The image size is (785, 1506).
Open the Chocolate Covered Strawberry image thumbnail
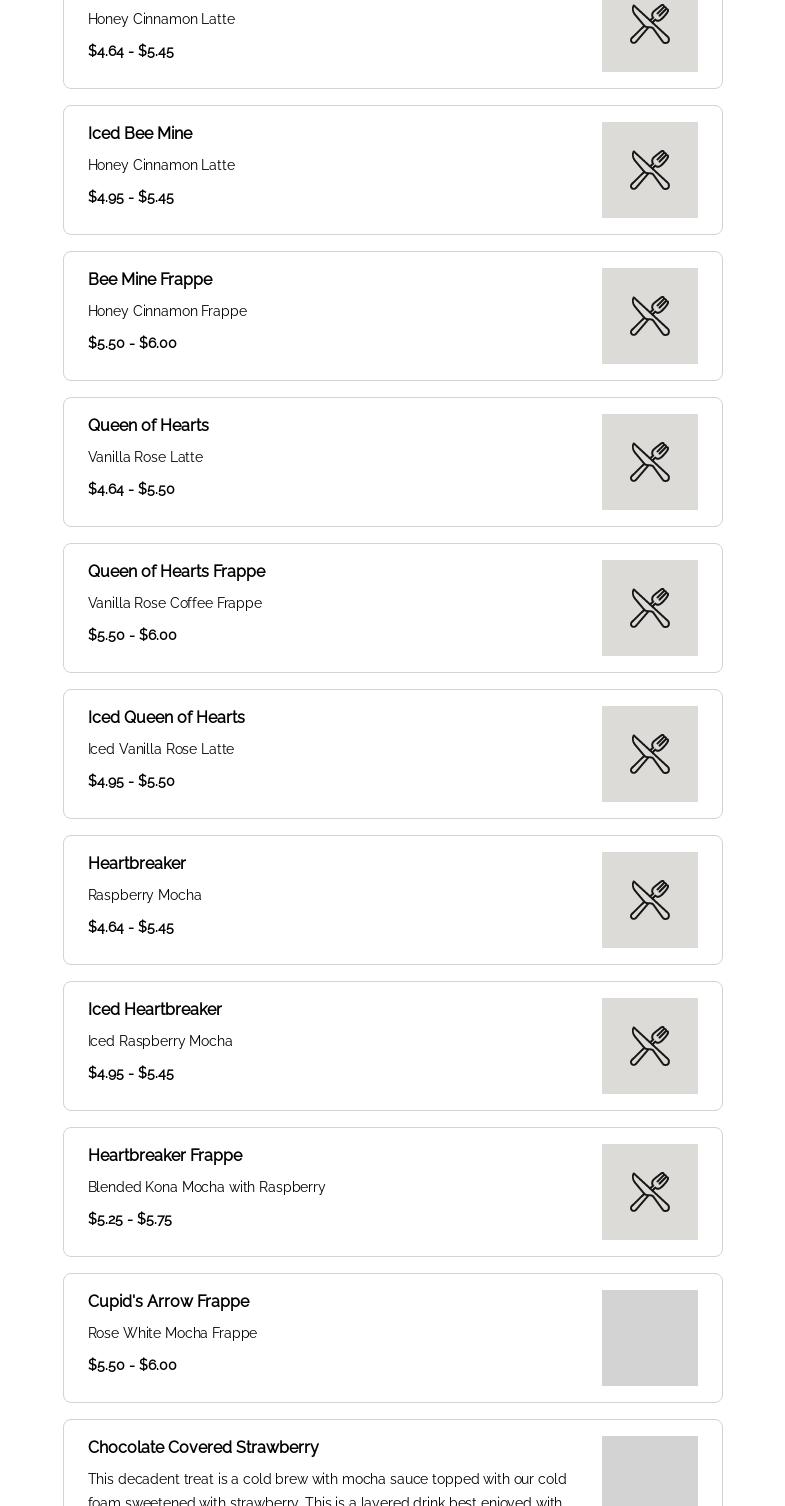point(650,1472)
